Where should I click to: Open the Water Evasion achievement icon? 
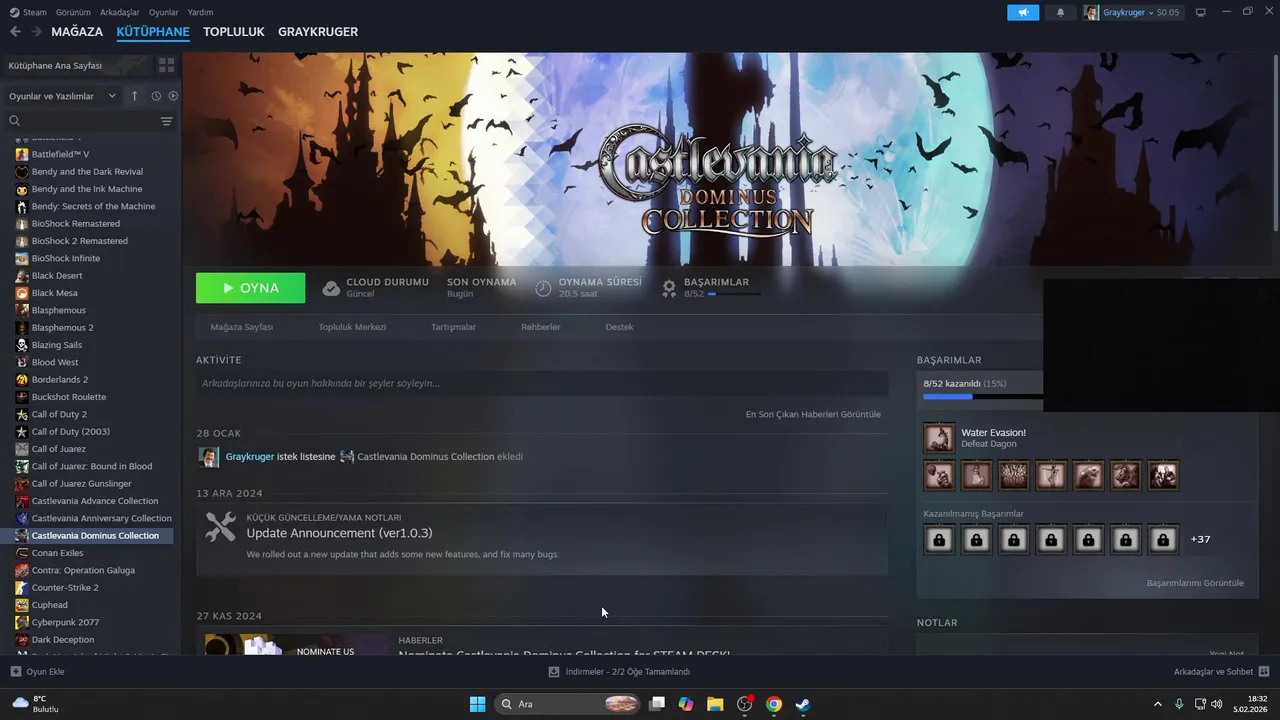(938, 438)
